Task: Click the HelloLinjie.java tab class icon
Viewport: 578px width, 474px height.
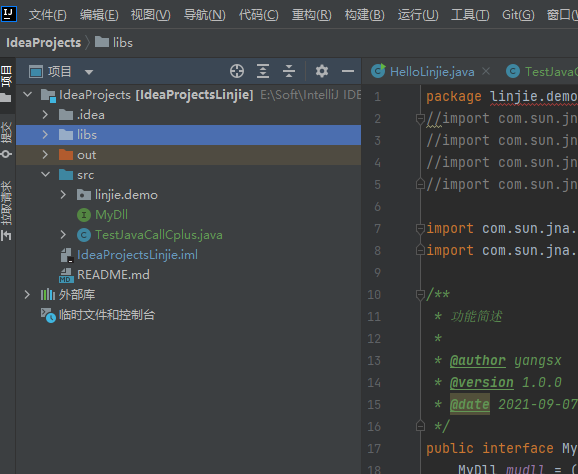Action: coord(378,71)
